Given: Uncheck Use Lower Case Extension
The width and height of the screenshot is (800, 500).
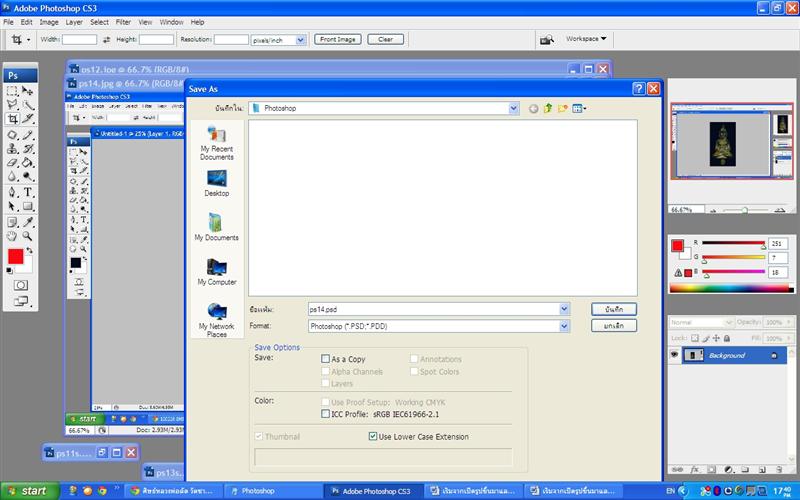Looking at the screenshot, I should click(x=373, y=437).
